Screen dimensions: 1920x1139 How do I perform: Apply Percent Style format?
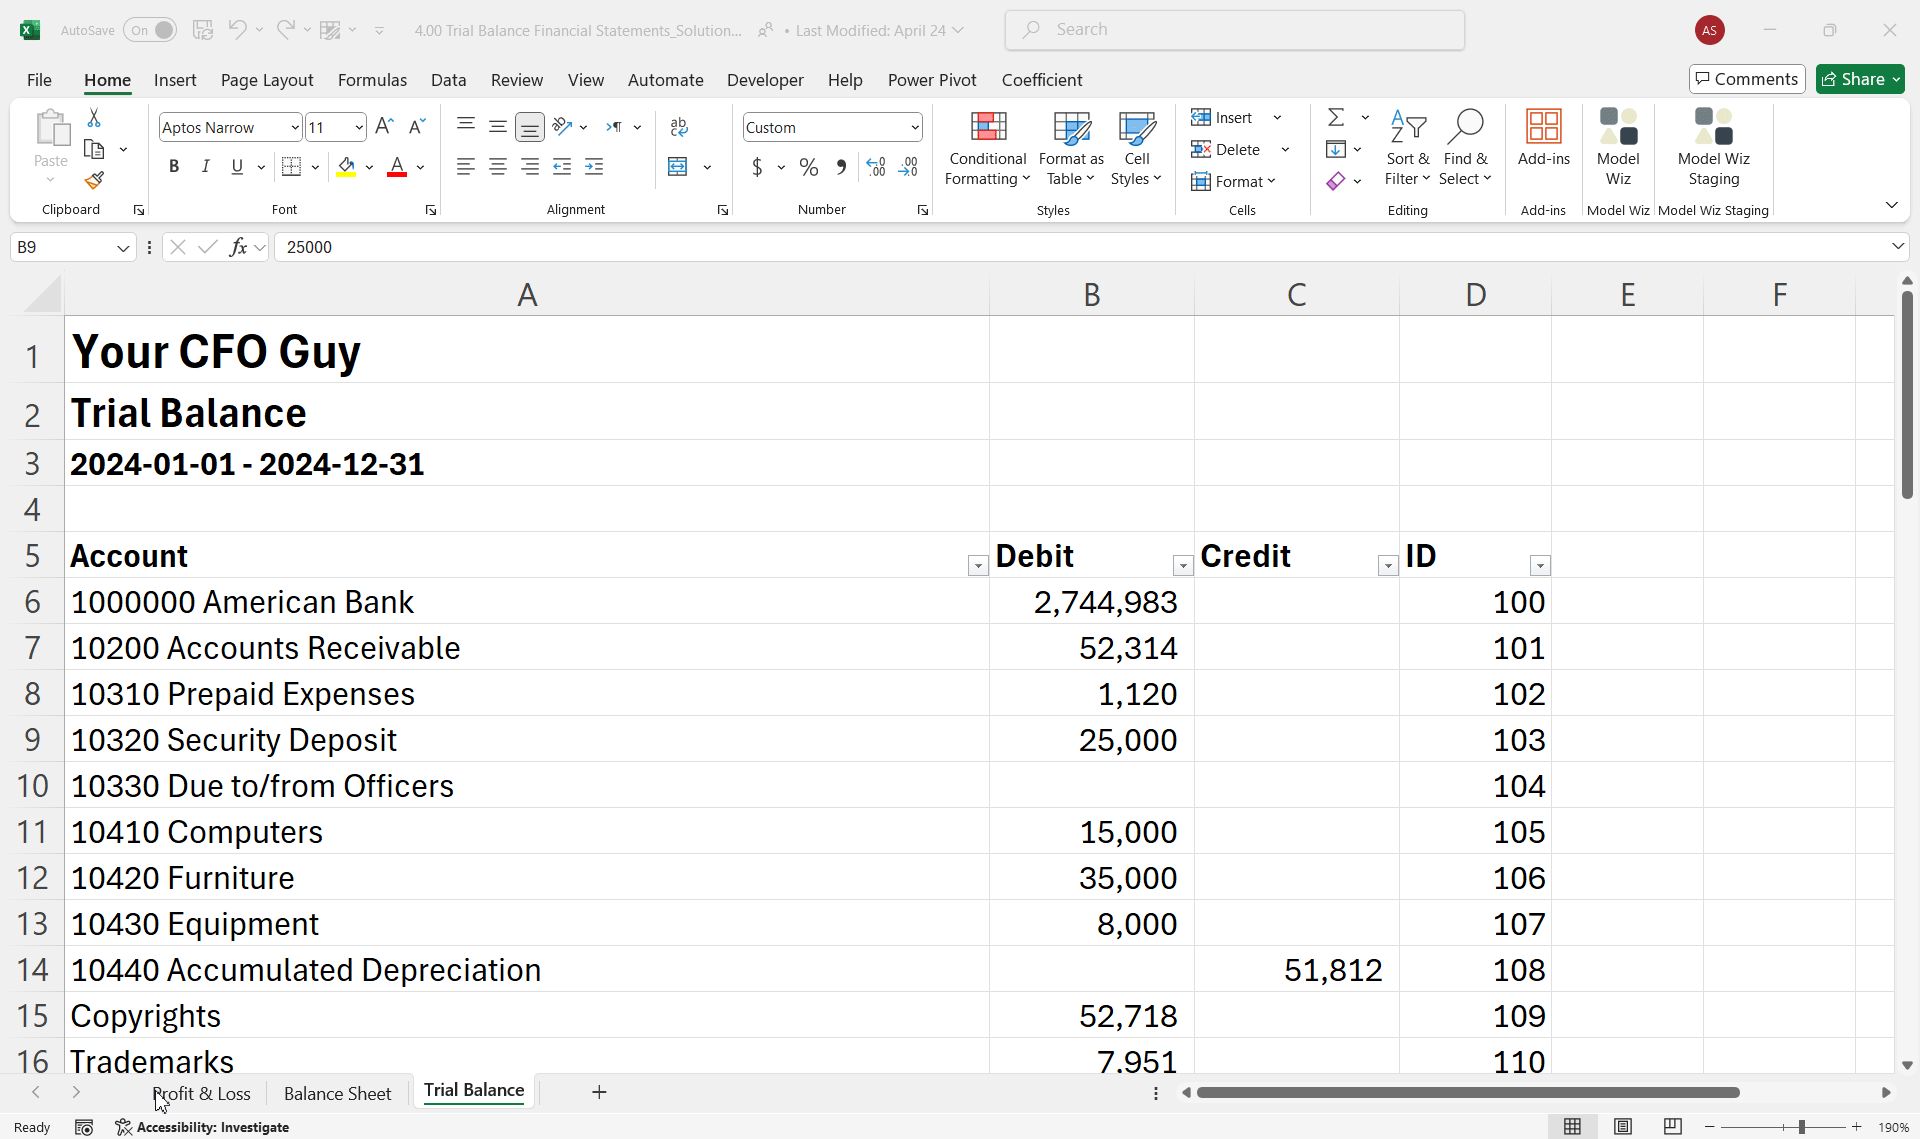(809, 167)
